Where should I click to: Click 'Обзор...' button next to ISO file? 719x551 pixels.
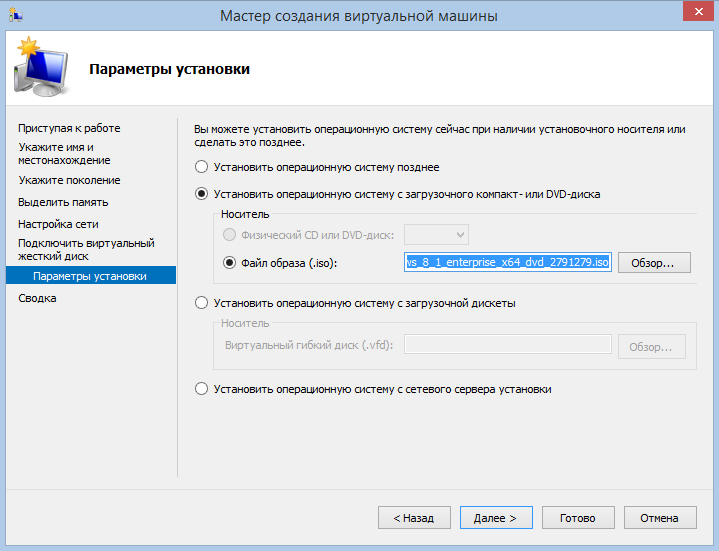pyautogui.click(x=654, y=263)
